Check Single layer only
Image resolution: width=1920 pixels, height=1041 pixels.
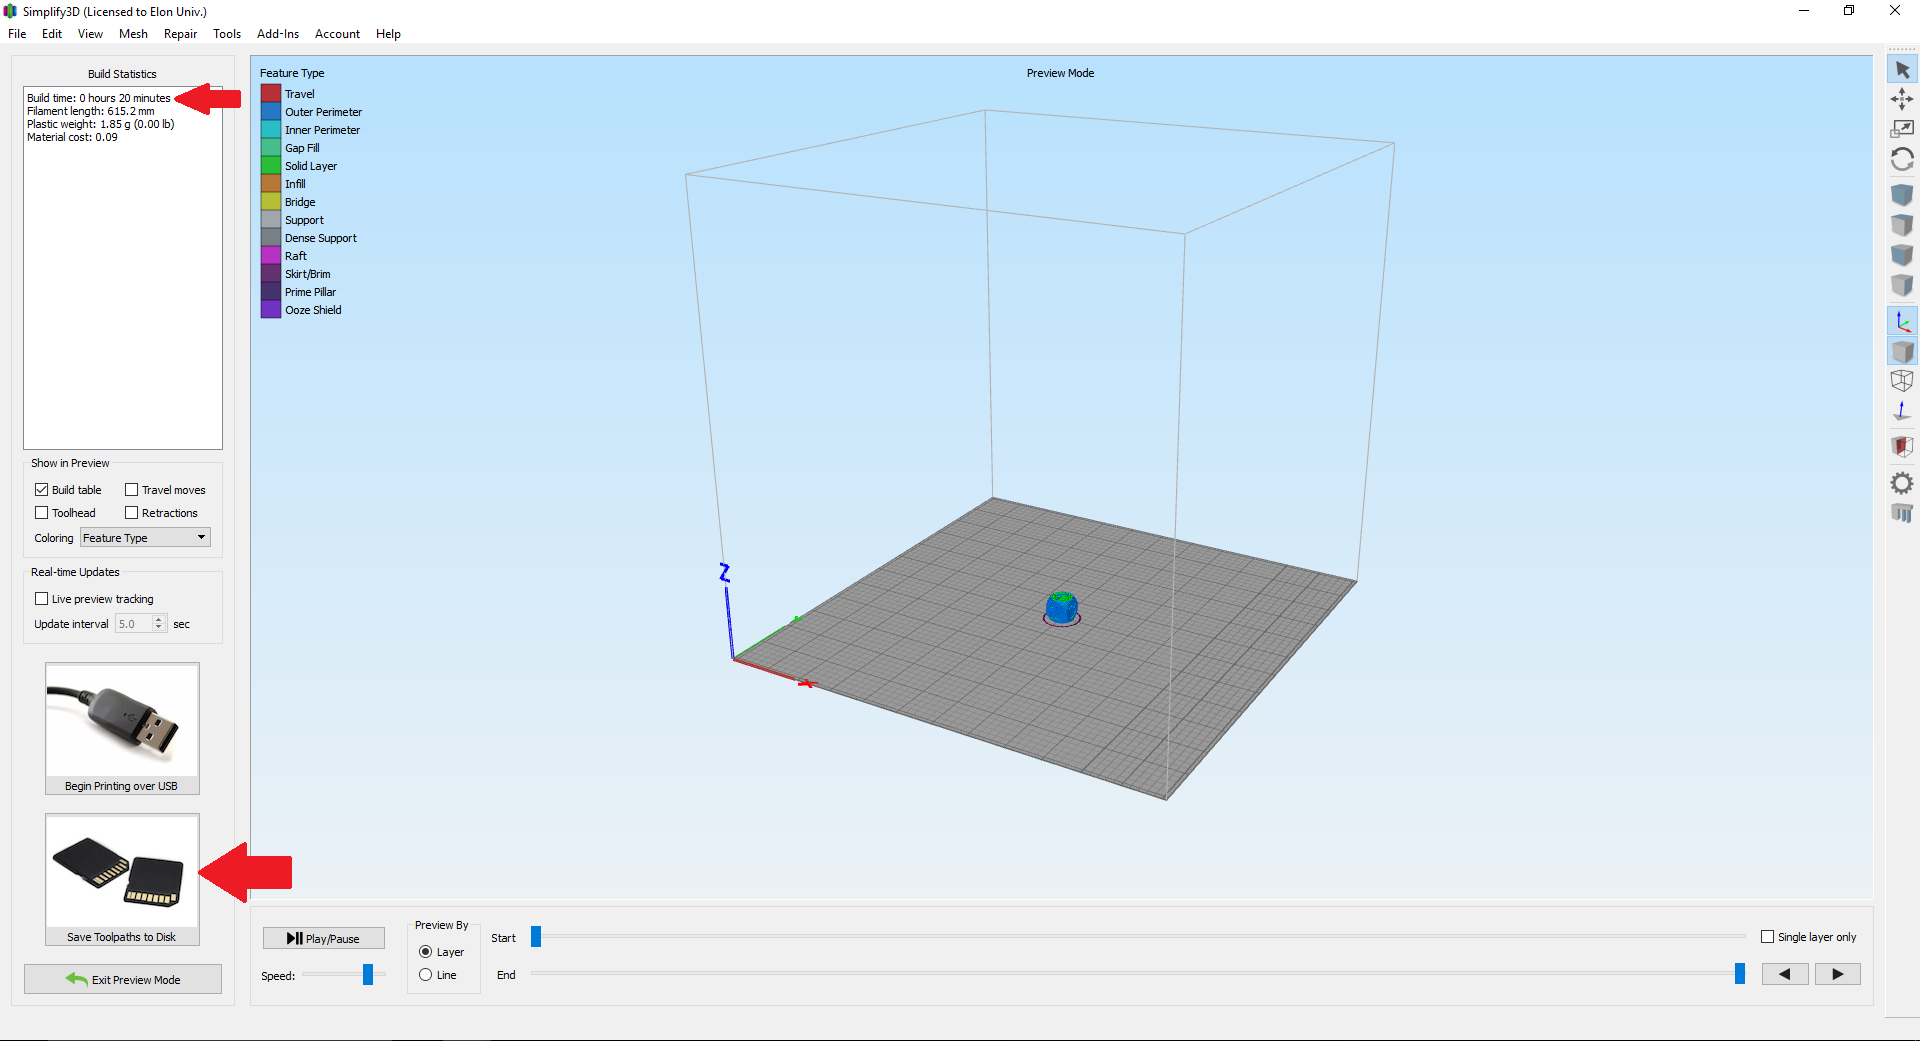[1767, 937]
